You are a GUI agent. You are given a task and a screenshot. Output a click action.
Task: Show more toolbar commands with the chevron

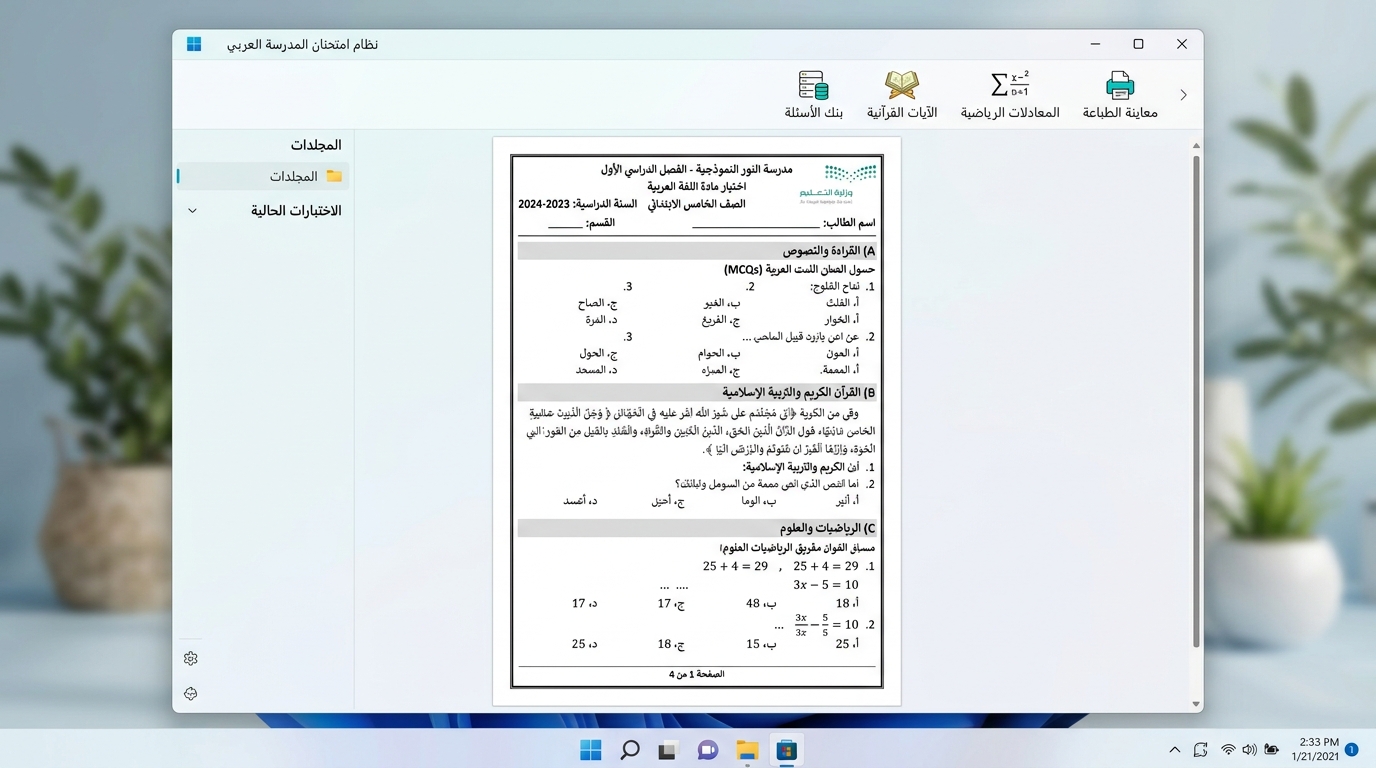pos(1183,95)
